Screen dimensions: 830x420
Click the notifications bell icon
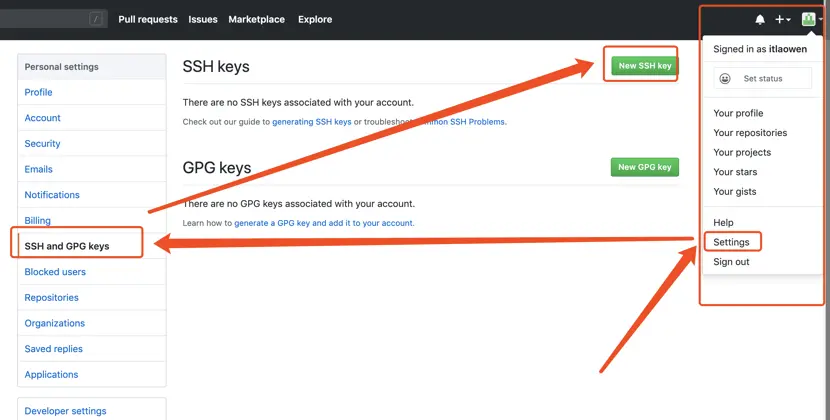[760, 19]
